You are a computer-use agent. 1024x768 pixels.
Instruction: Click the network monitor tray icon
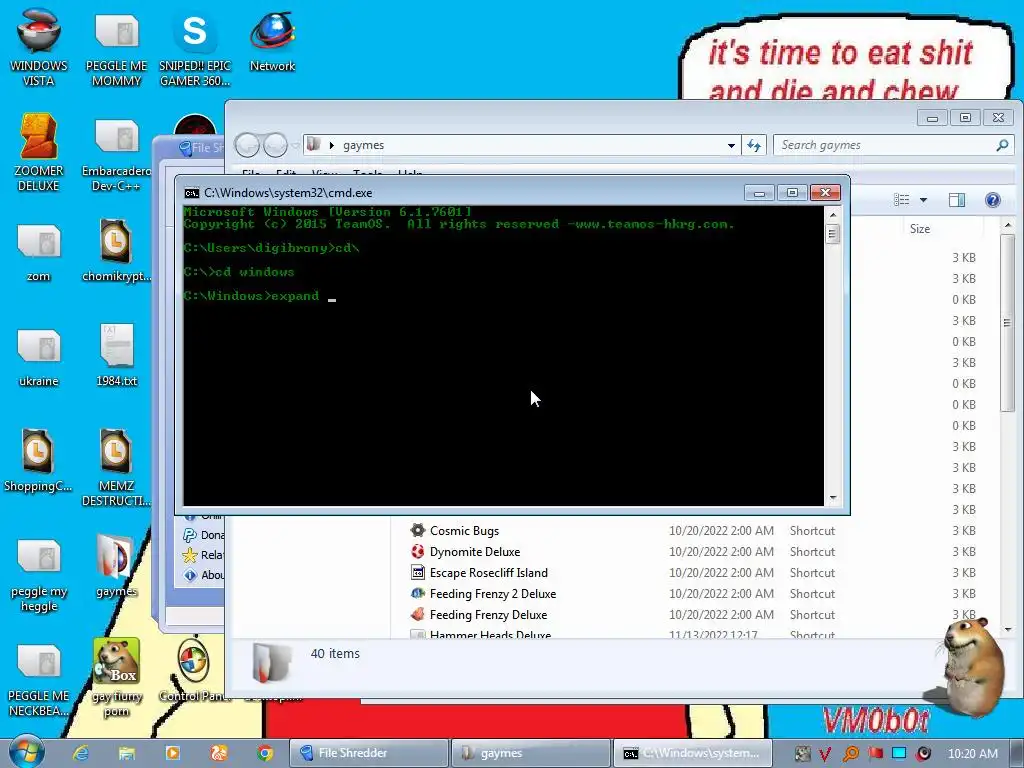tap(899, 754)
